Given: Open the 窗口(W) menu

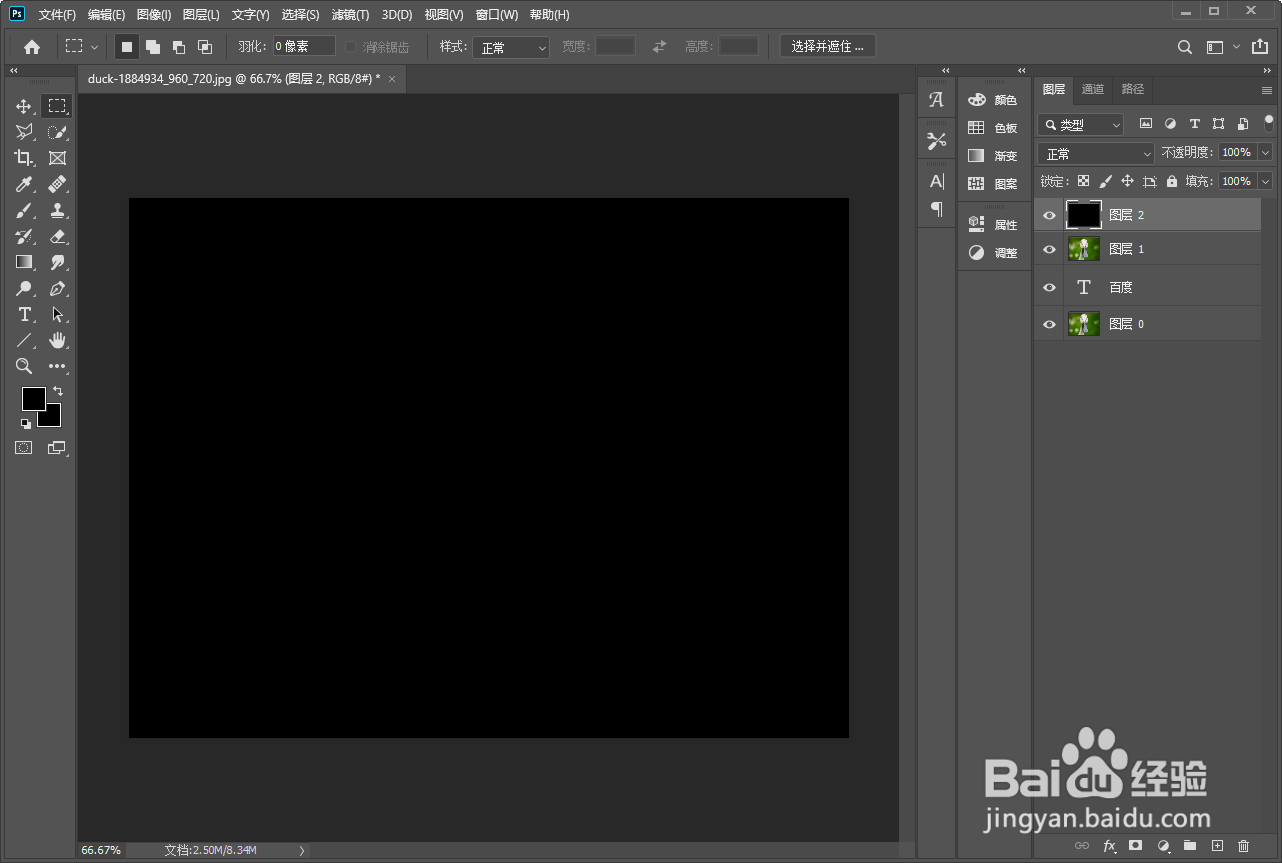Looking at the screenshot, I should 497,15.
